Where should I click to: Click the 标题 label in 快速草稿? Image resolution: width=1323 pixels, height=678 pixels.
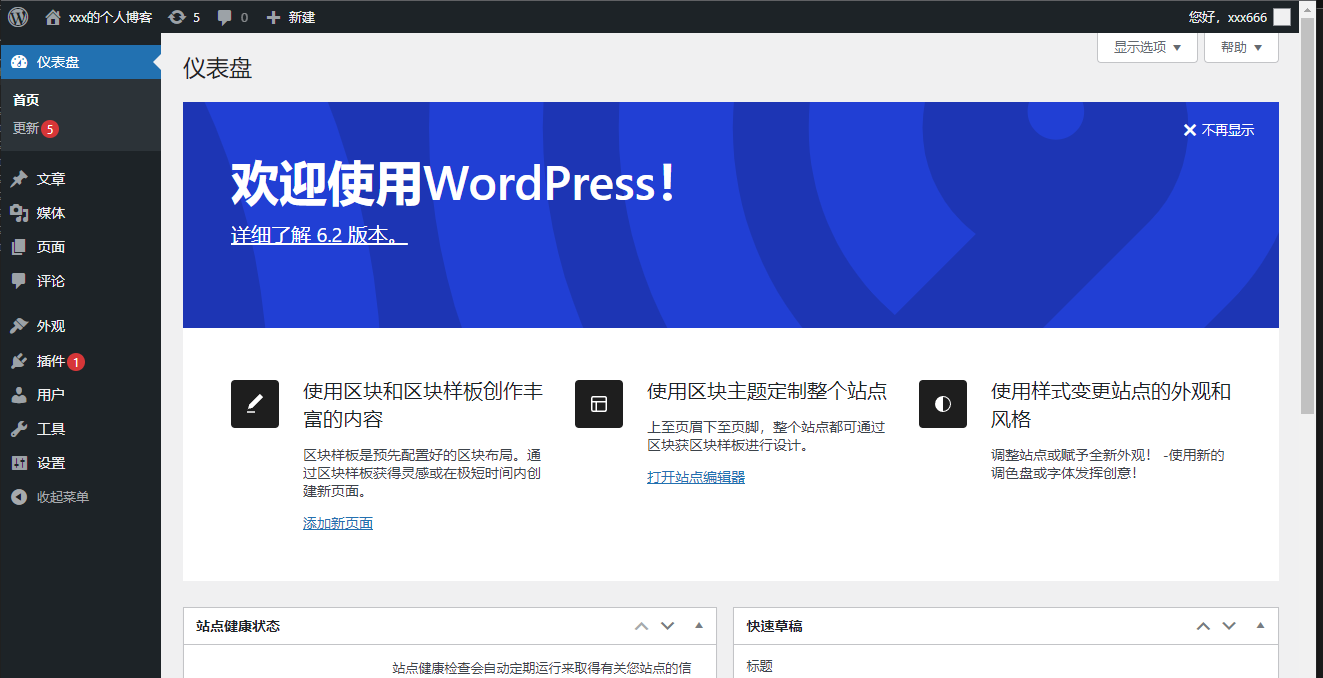[760, 666]
